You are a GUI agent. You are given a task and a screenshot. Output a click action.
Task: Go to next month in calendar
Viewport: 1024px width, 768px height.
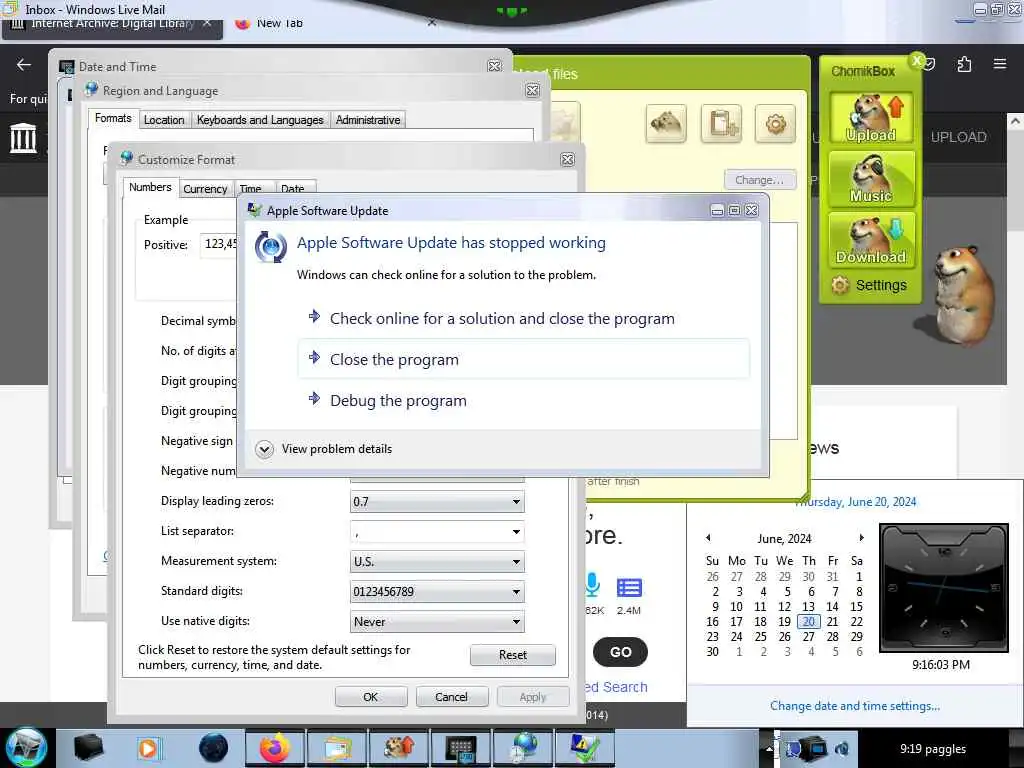[x=861, y=538]
